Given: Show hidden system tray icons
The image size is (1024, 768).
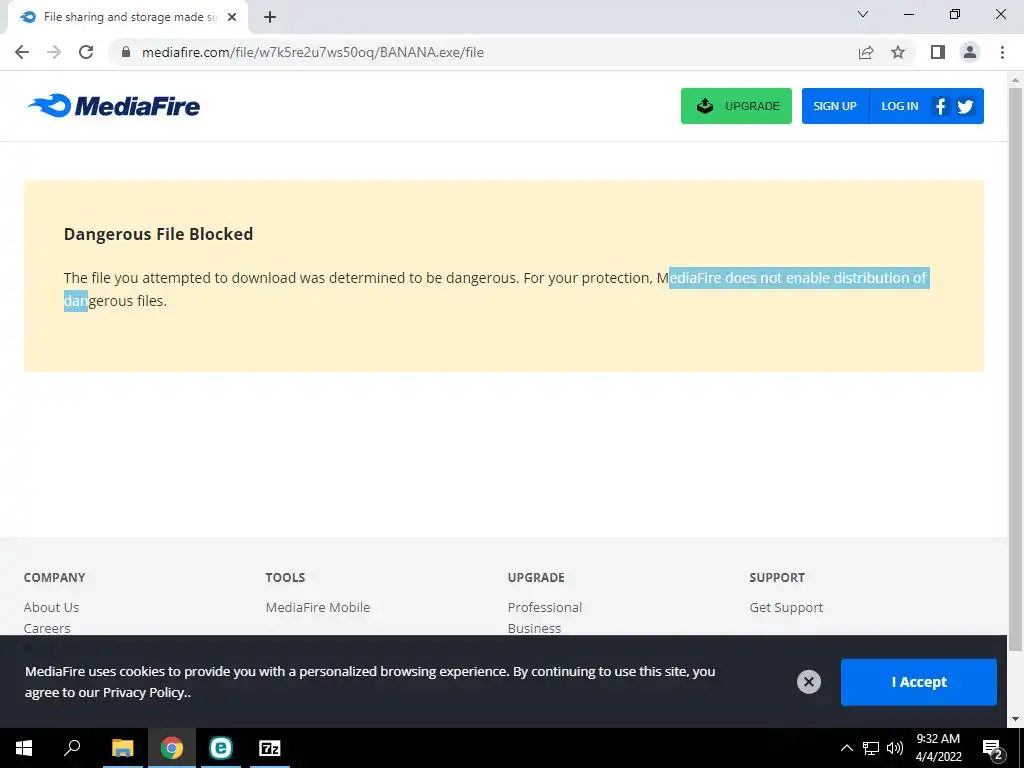Looking at the screenshot, I should [846, 748].
